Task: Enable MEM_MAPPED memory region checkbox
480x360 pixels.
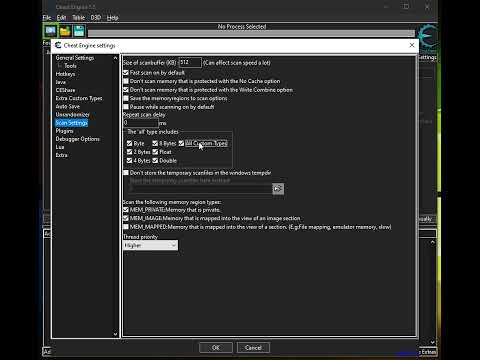Action: 126,227
